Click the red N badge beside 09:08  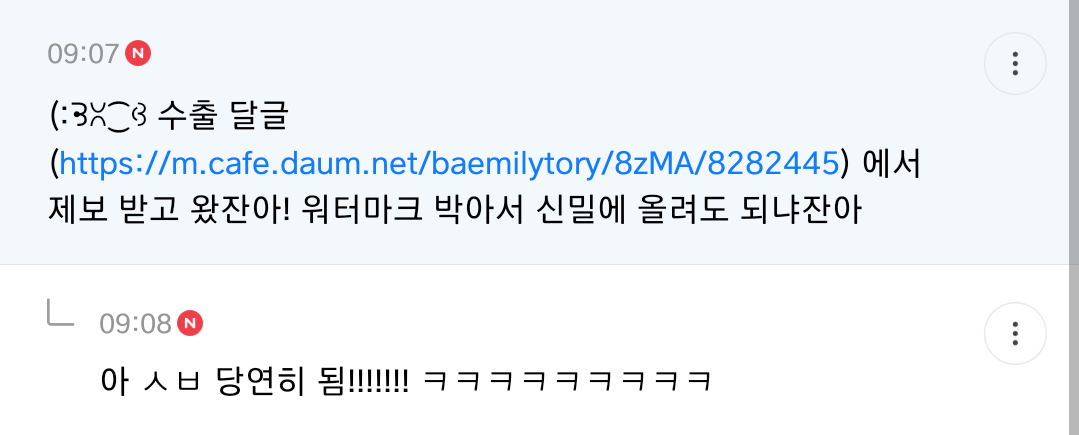click(x=190, y=323)
